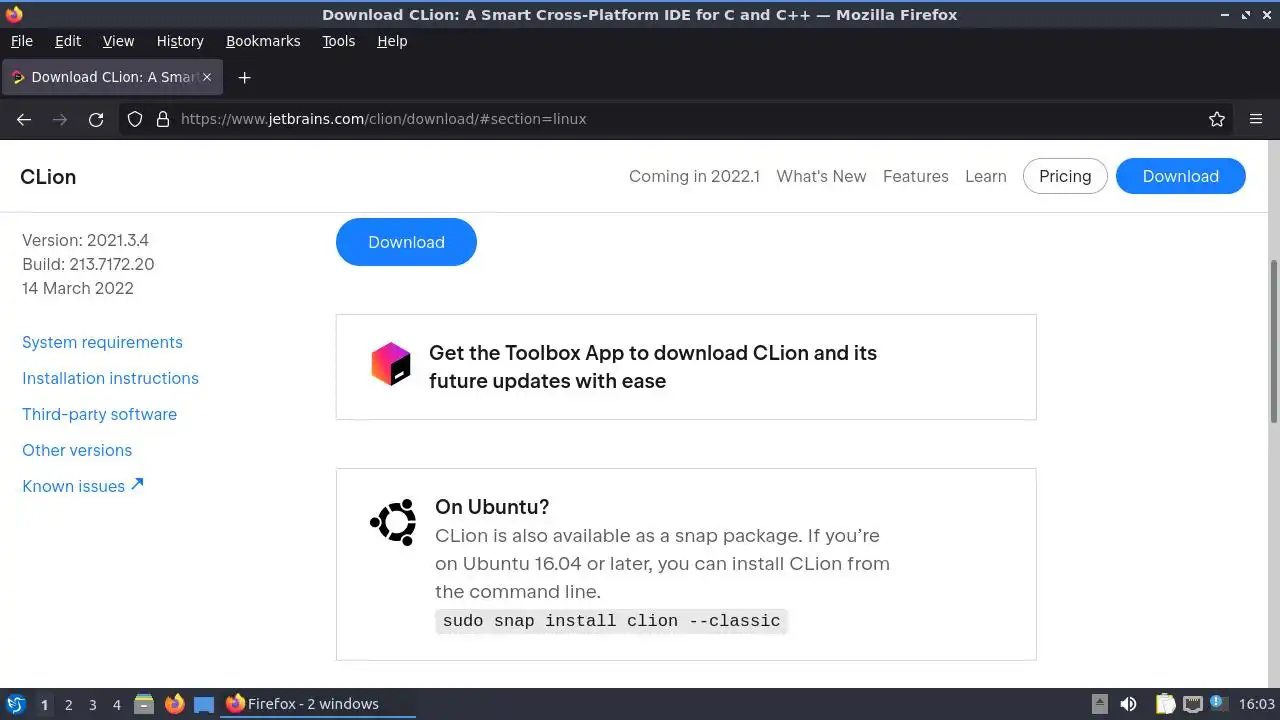
Task: Bookmark this page with the star
Action: pos(1217,119)
